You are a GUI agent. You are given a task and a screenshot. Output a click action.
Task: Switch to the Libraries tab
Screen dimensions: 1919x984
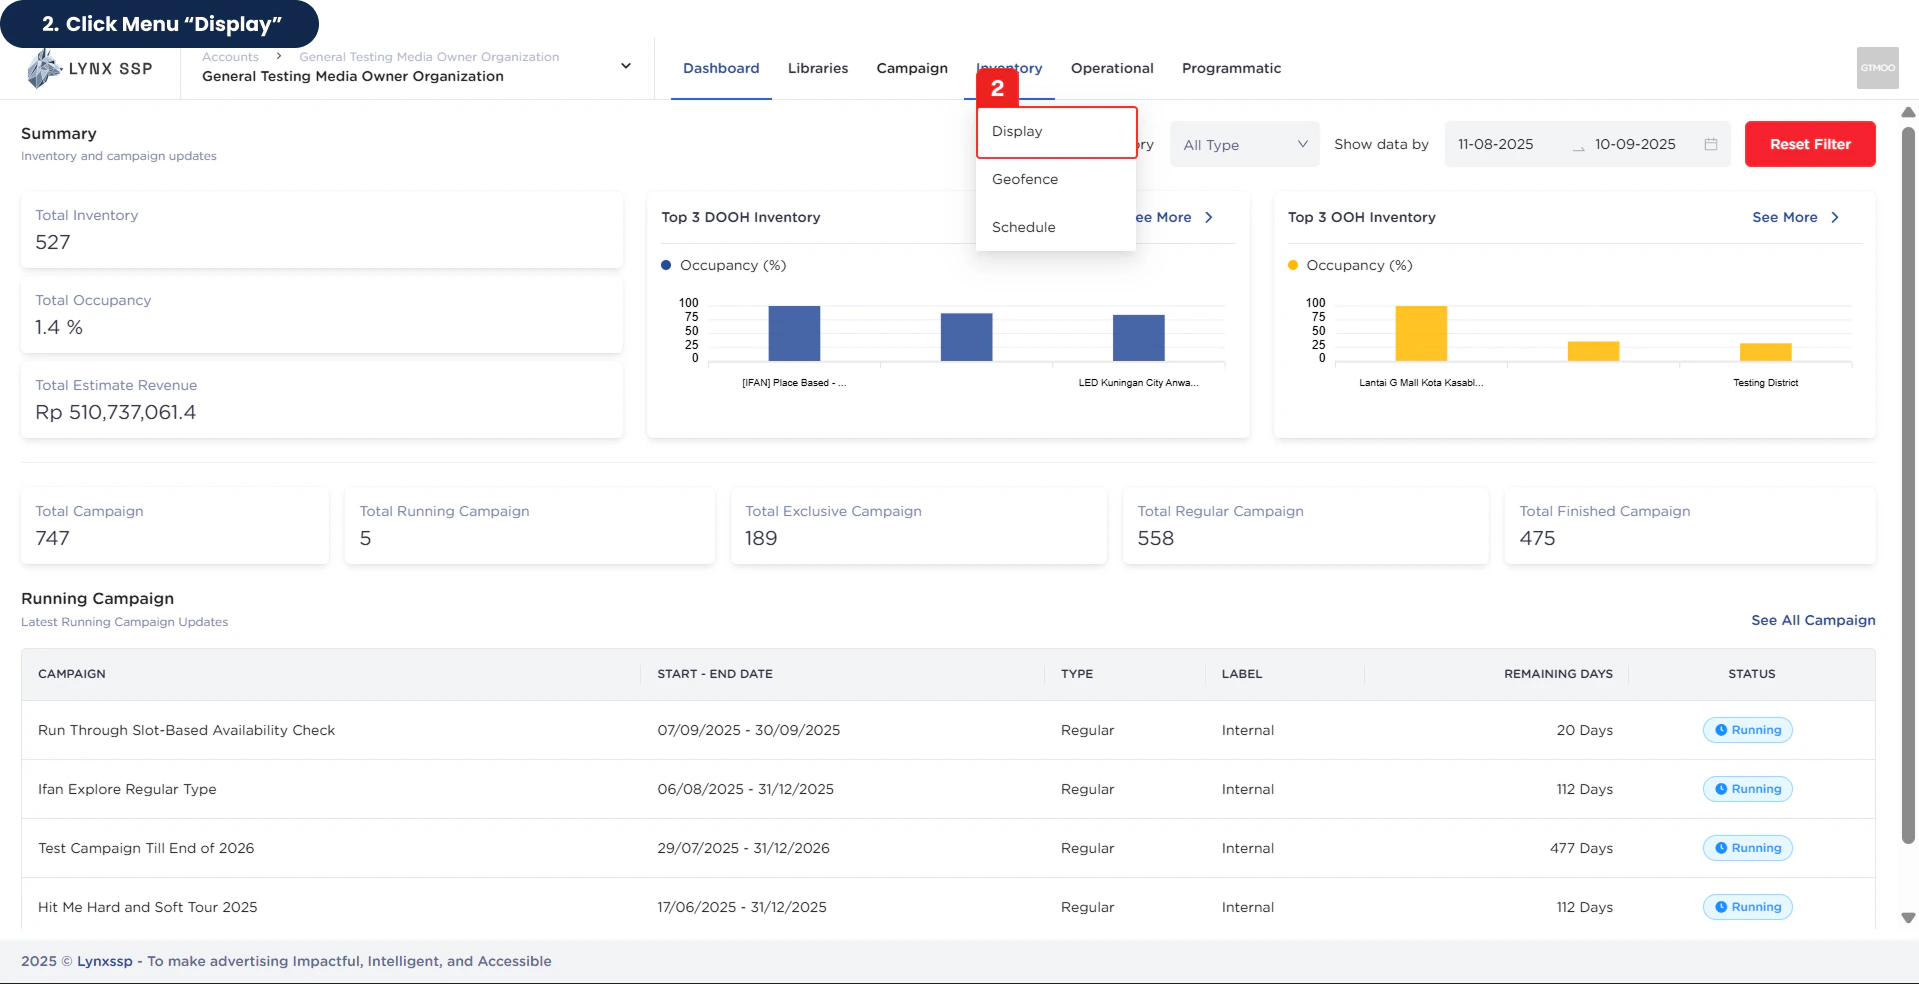click(817, 68)
